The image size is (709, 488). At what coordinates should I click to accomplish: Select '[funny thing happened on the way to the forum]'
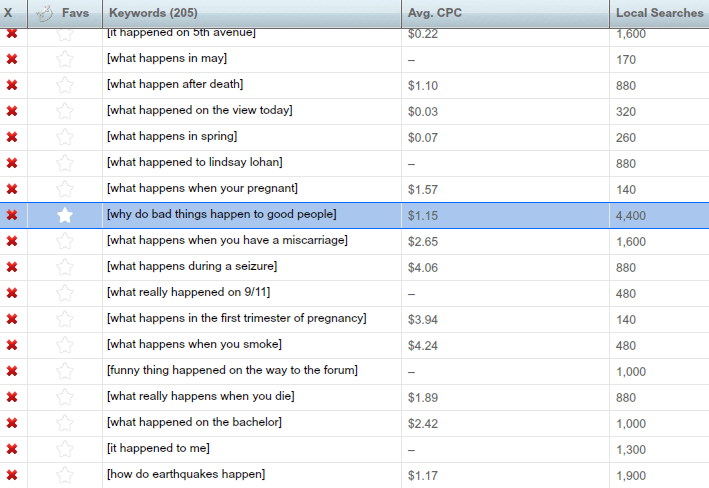coord(232,370)
